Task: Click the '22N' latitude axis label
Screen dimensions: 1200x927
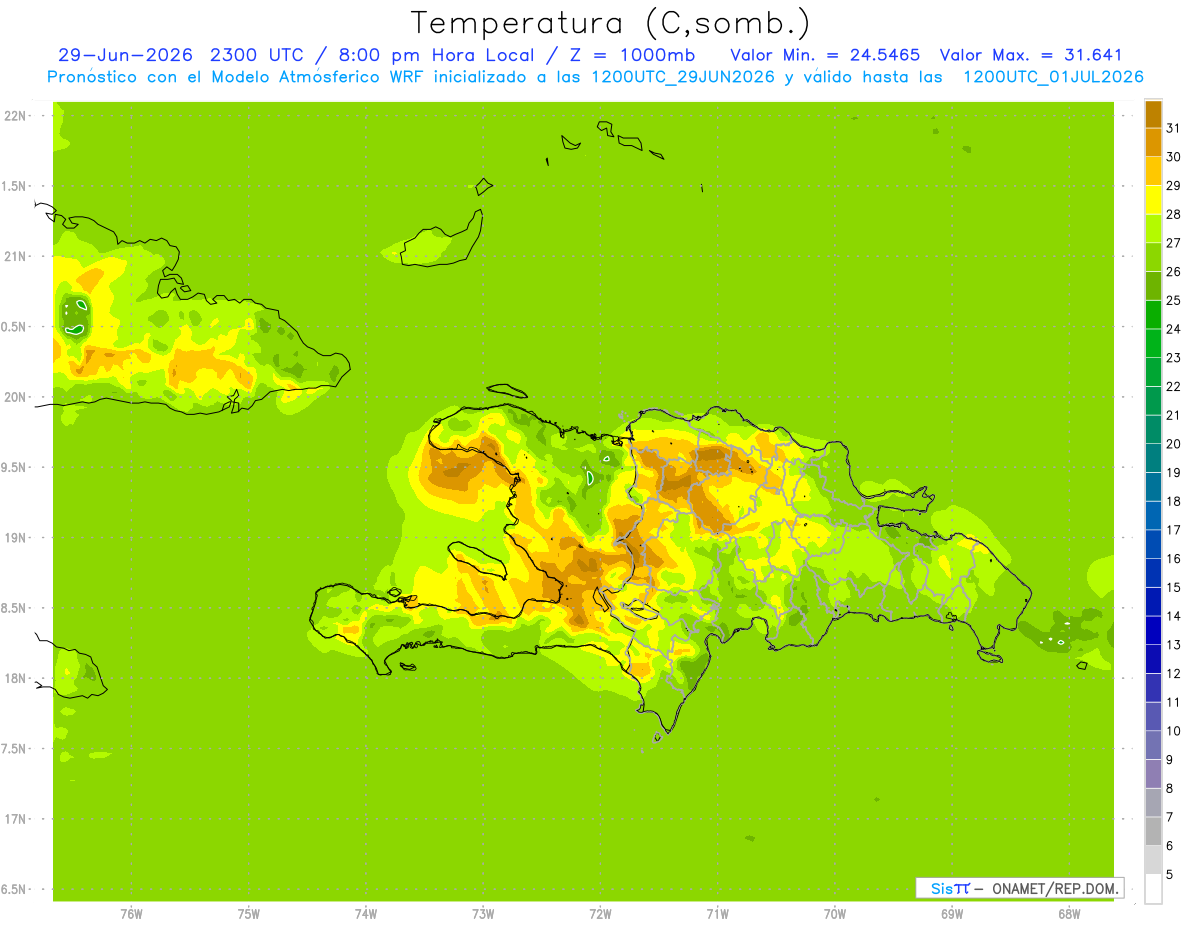Action: tap(15, 116)
